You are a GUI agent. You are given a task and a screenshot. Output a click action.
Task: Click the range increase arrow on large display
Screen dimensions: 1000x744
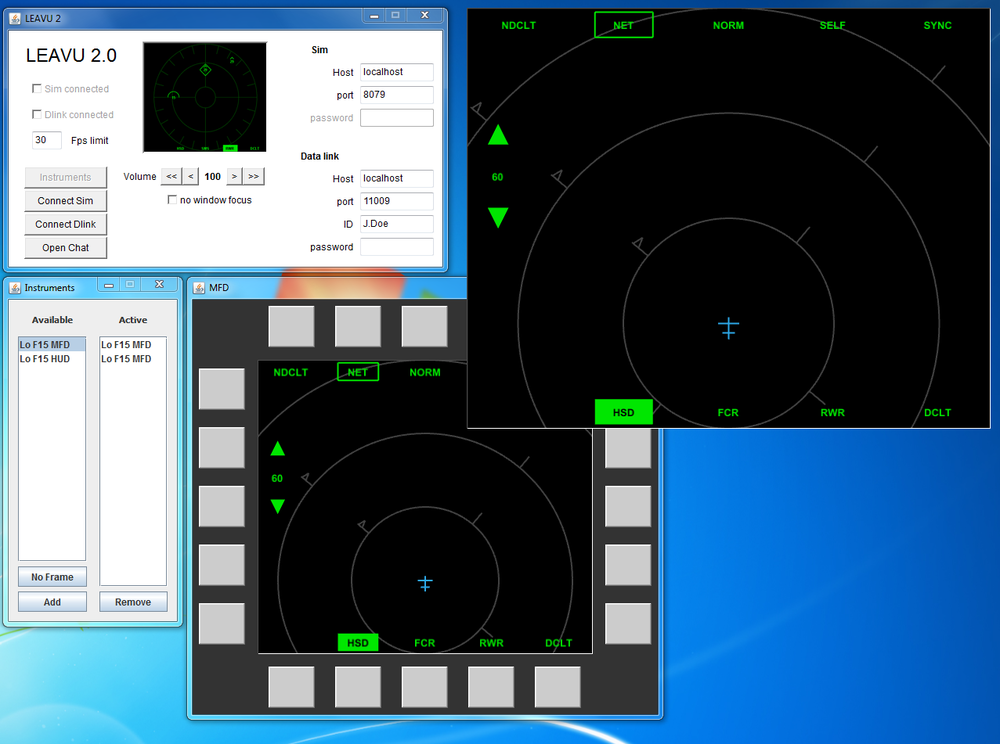click(498, 135)
